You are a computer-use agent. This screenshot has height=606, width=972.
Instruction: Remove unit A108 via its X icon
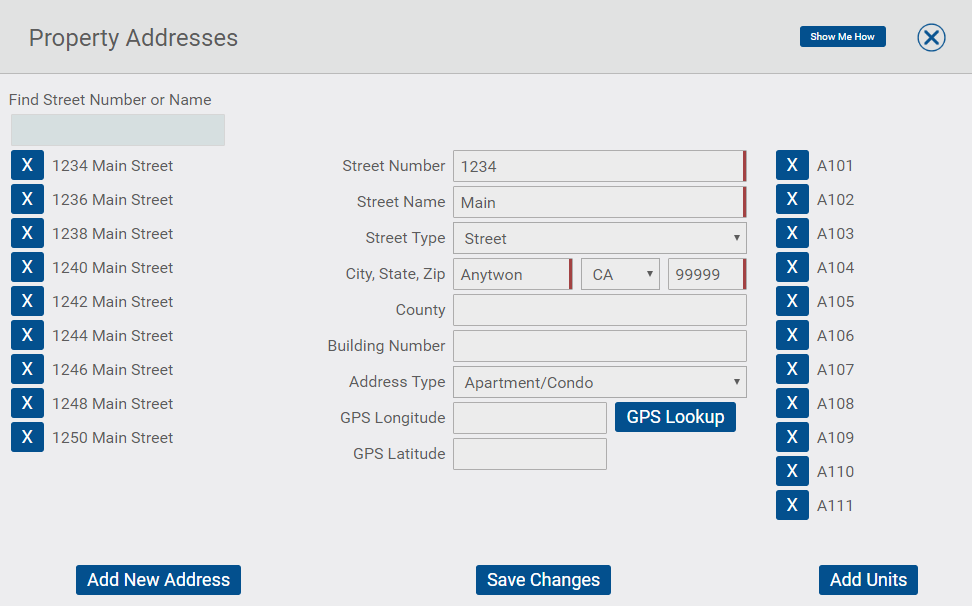tap(792, 403)
